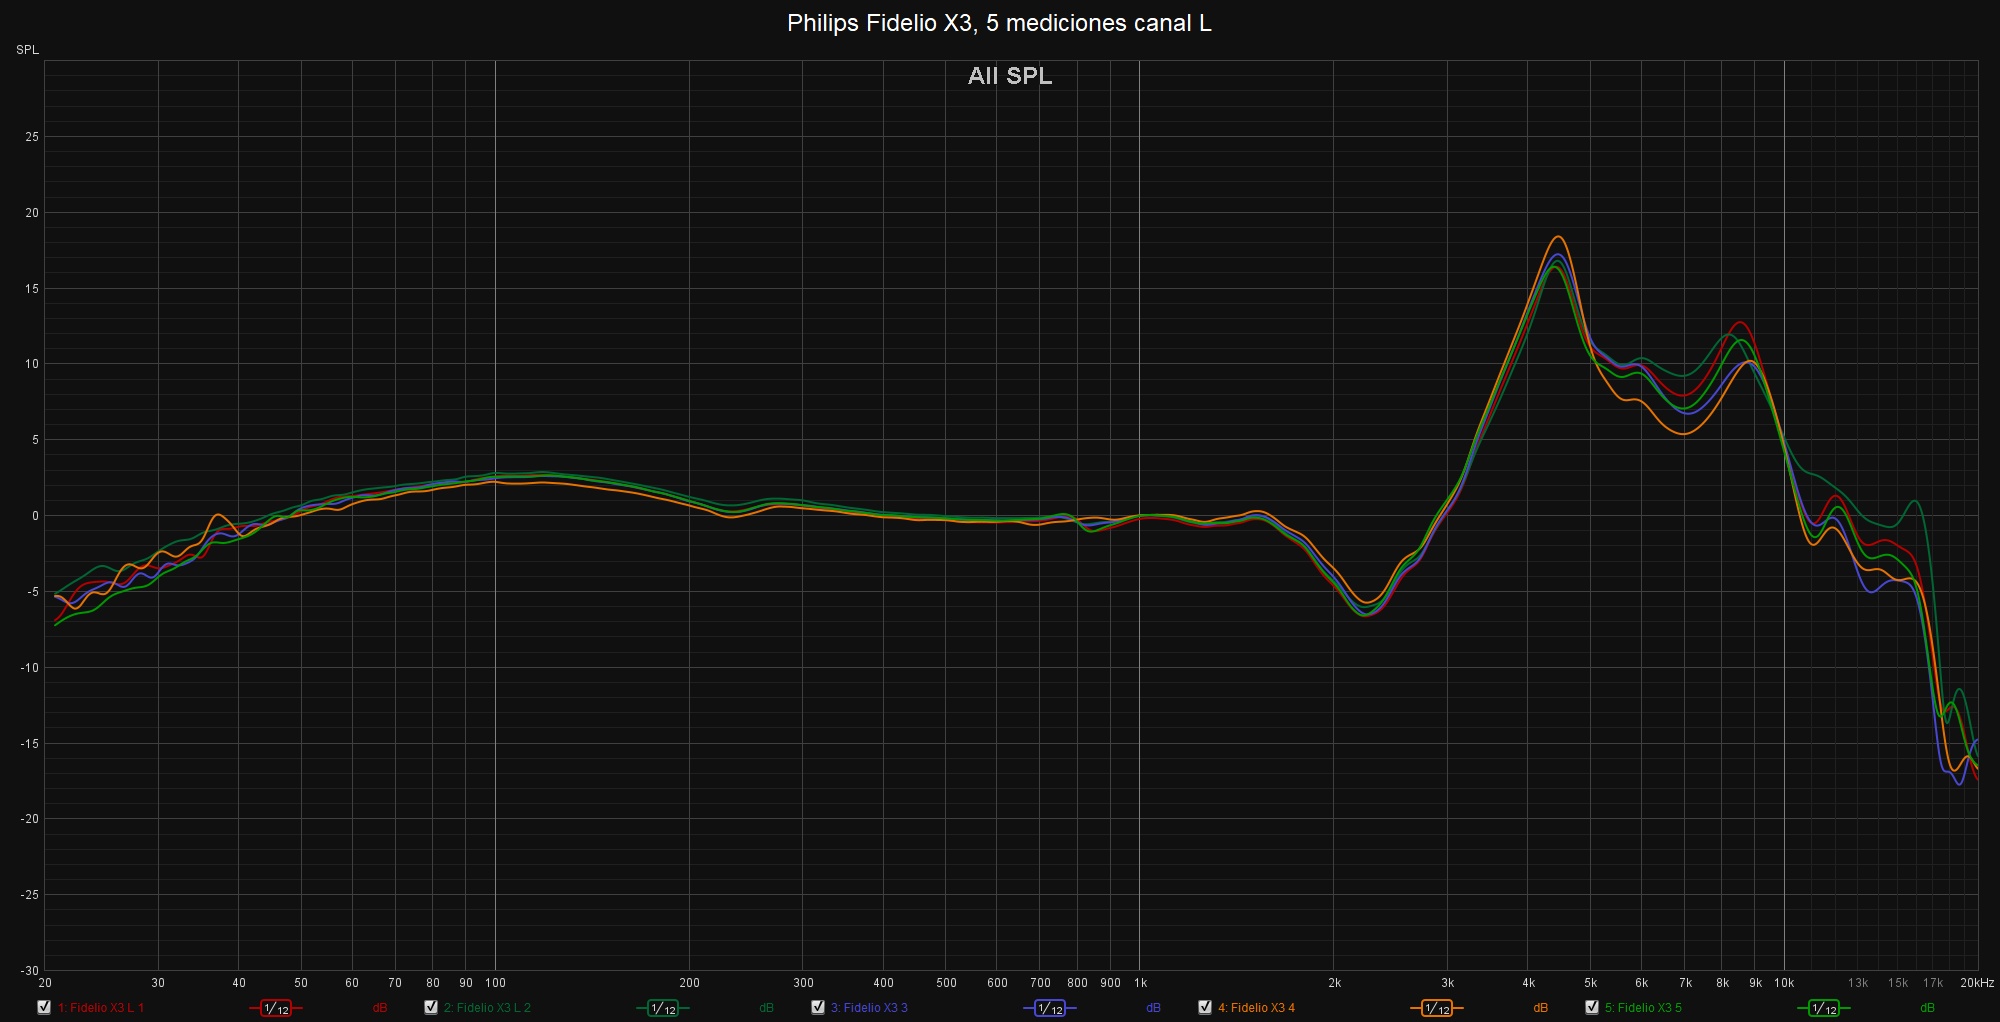This screenshot has width=2000, height=1022.
Task: Click the dark green 1/12 smoothing icon
Action: 663,1008
